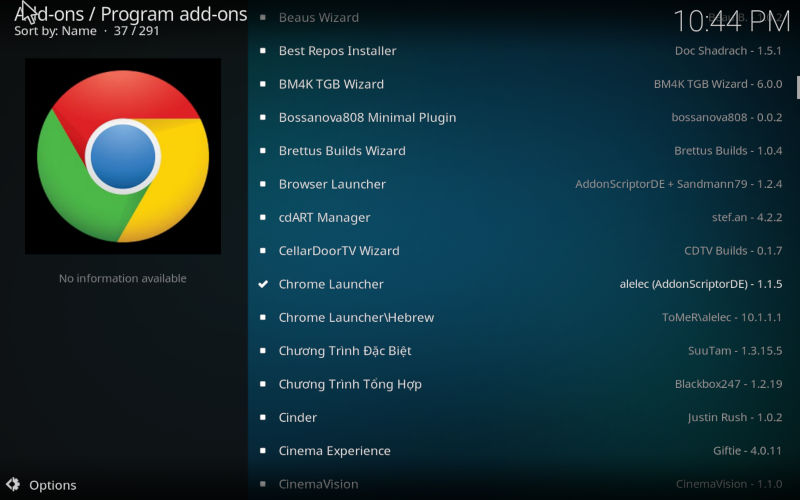Click the CDTV Builds - 0.1.7 text
This screenshot has height=500, width=800.
click(x=733, y=251)
